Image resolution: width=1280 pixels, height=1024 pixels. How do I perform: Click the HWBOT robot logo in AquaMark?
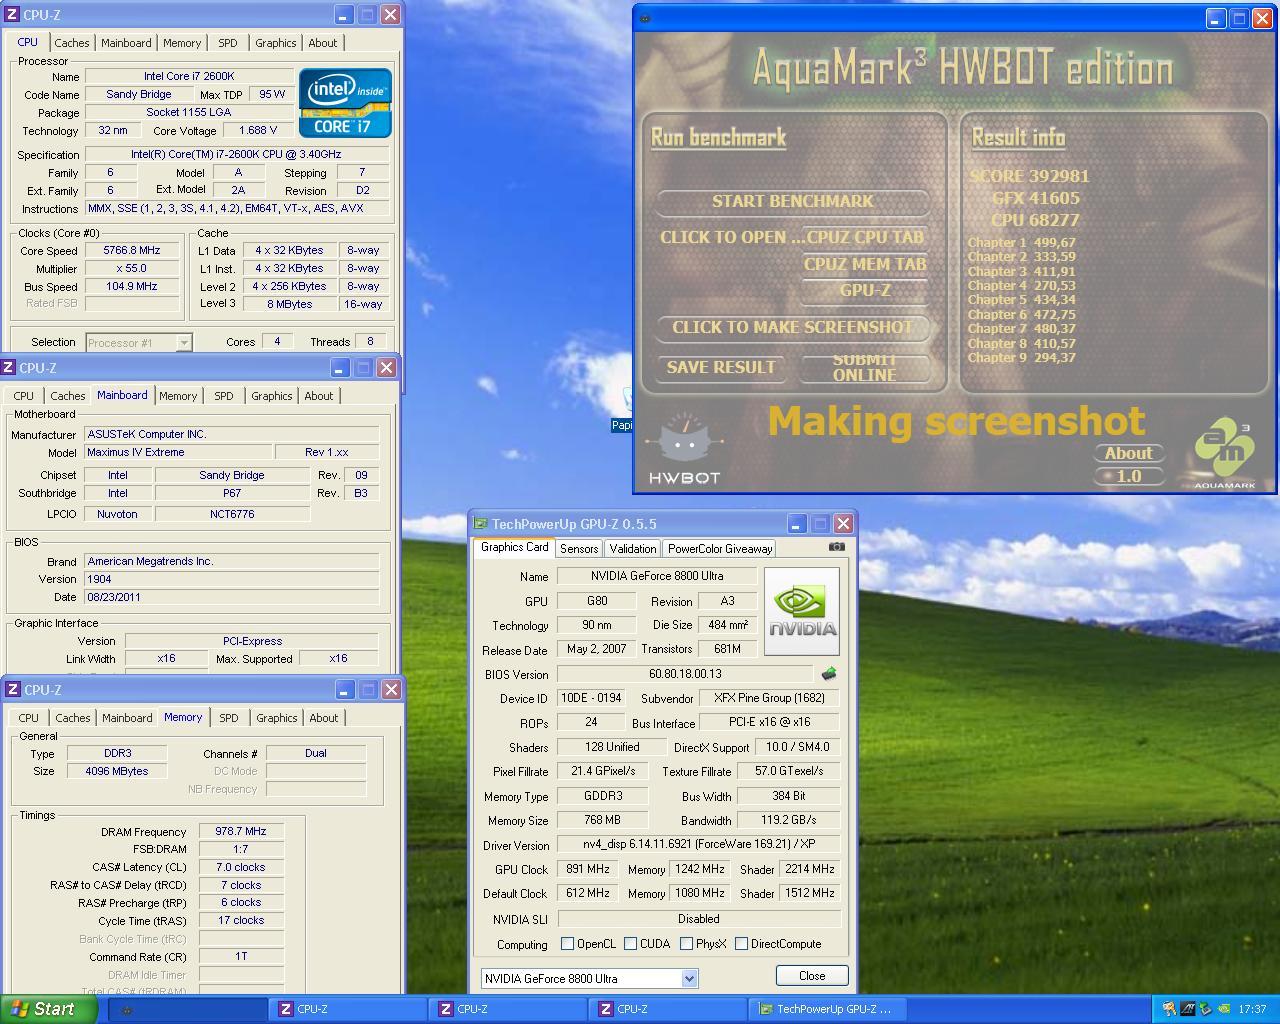(684, 449)
